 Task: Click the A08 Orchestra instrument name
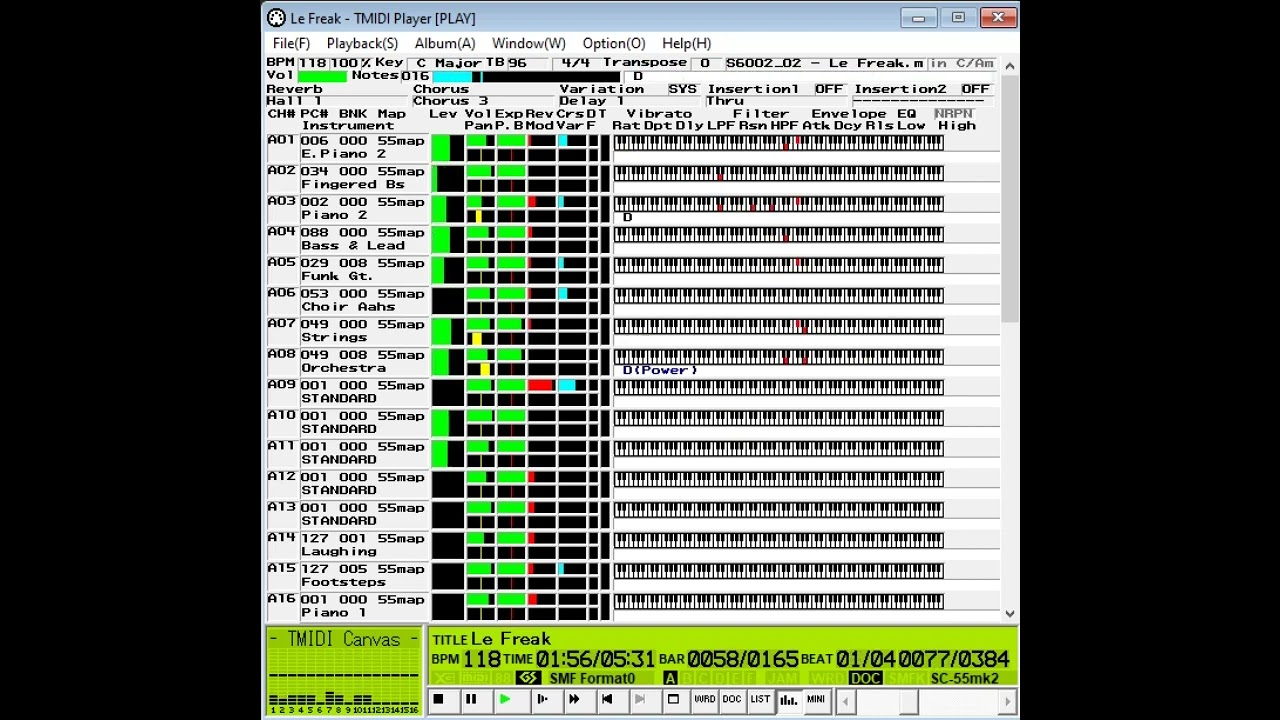click(343, 367)
